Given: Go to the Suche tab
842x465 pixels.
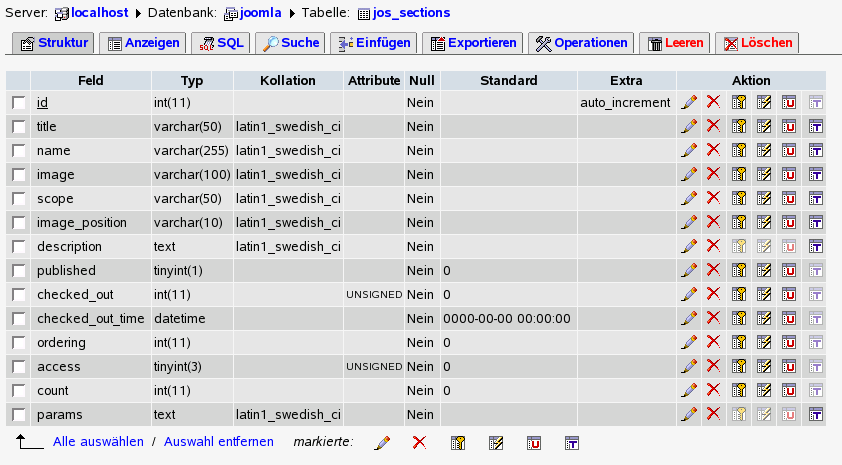Looking at the screenshot, I should [290, 43].
